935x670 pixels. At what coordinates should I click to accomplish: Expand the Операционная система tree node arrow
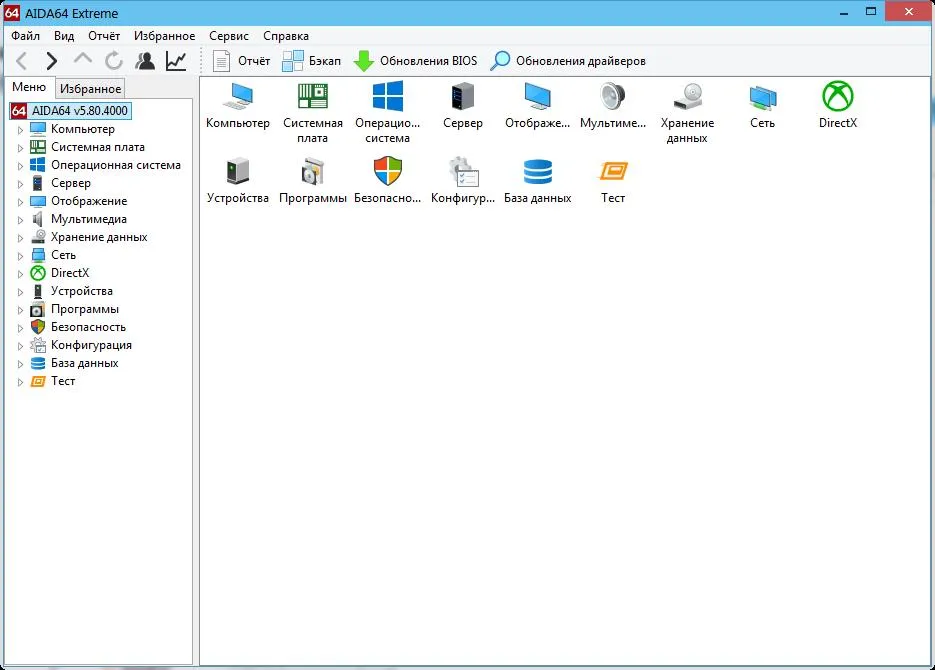point(20,166)
